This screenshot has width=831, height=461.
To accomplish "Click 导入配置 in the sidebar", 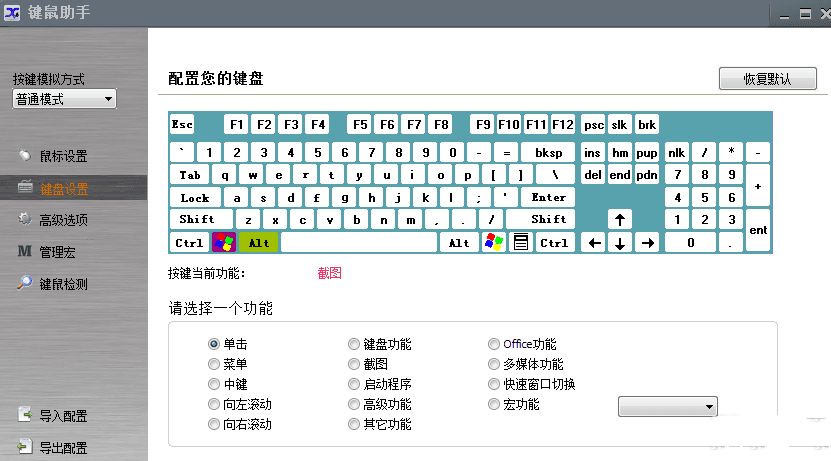I will tap(62, 416).
